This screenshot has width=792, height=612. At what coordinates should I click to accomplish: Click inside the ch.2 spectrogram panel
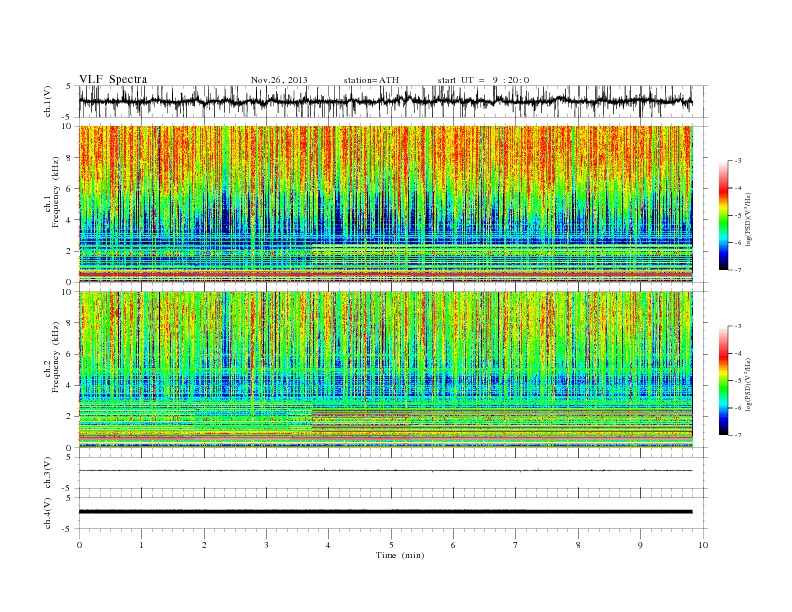coord(385,369)
